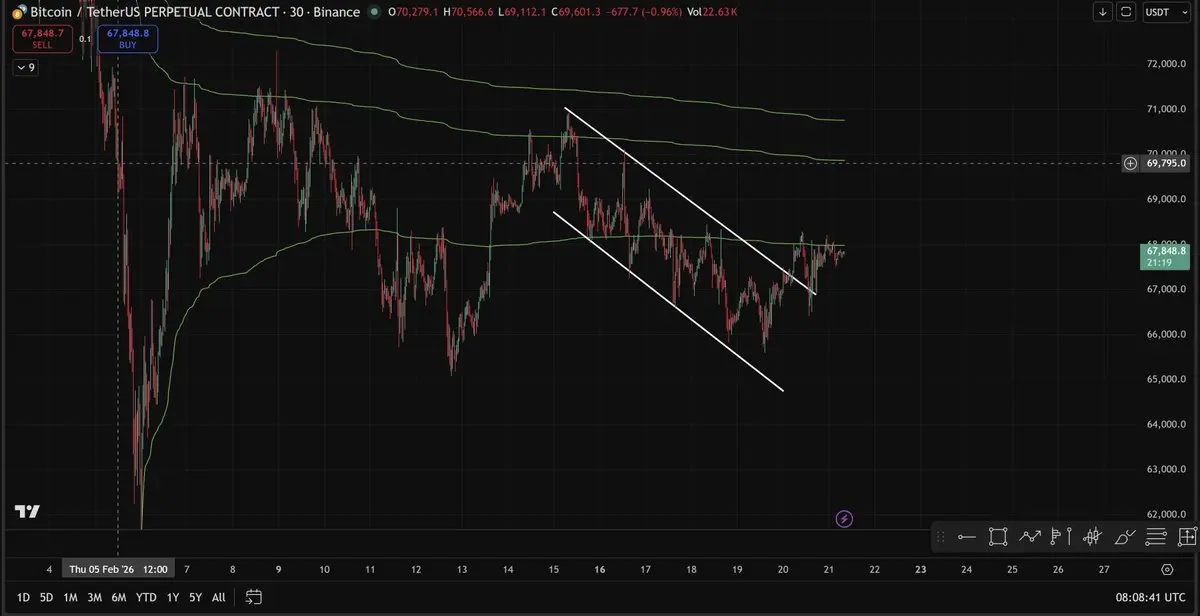Image resolution: width=1200 pixels, height=616 pixels.
Task: Select the rectangle shape drawing tool
Action: [x=998, y=537]
